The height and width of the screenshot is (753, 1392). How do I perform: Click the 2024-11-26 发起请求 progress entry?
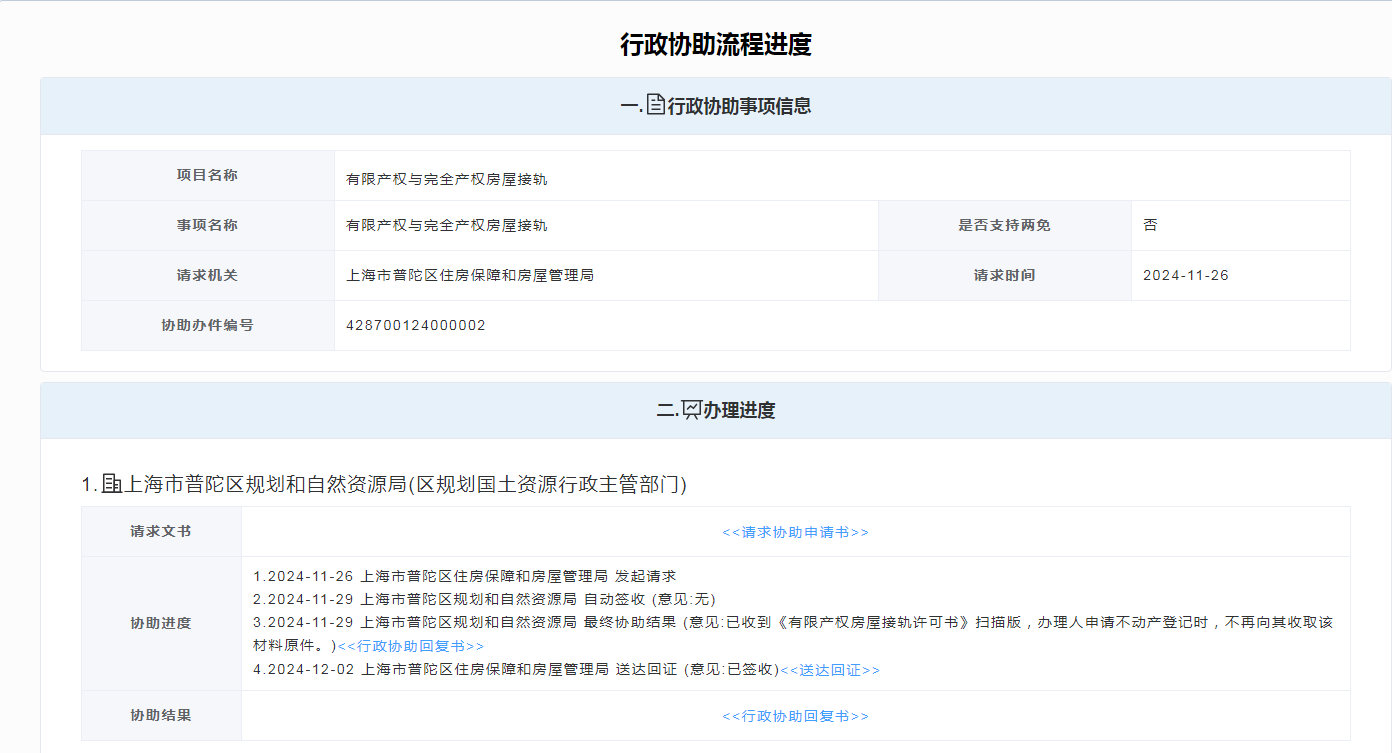click(465, 577)
